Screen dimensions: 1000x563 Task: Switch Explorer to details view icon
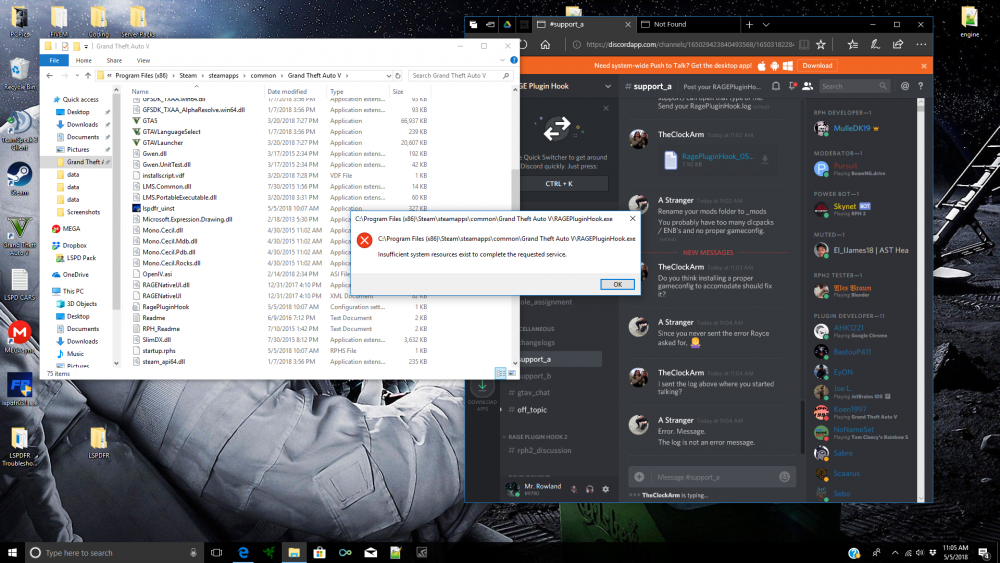point(501,373)
